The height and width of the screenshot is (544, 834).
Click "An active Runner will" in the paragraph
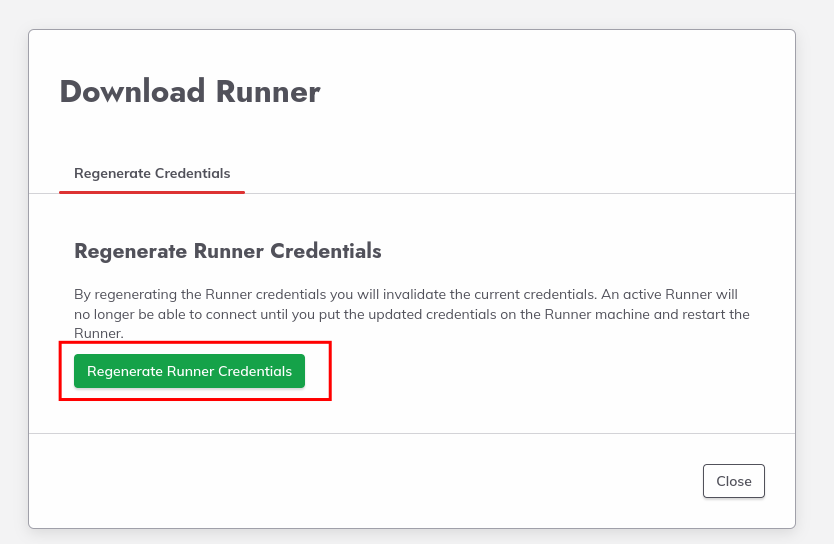[x=669, y=295]
